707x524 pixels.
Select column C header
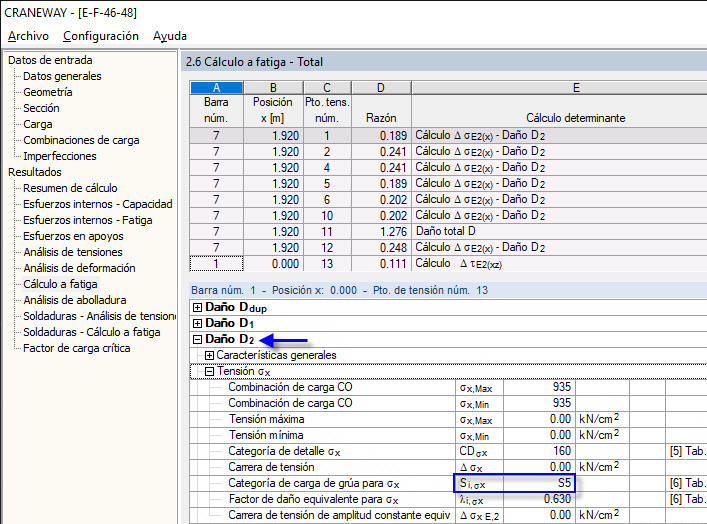pyautogui.click(x=327, y=87)
